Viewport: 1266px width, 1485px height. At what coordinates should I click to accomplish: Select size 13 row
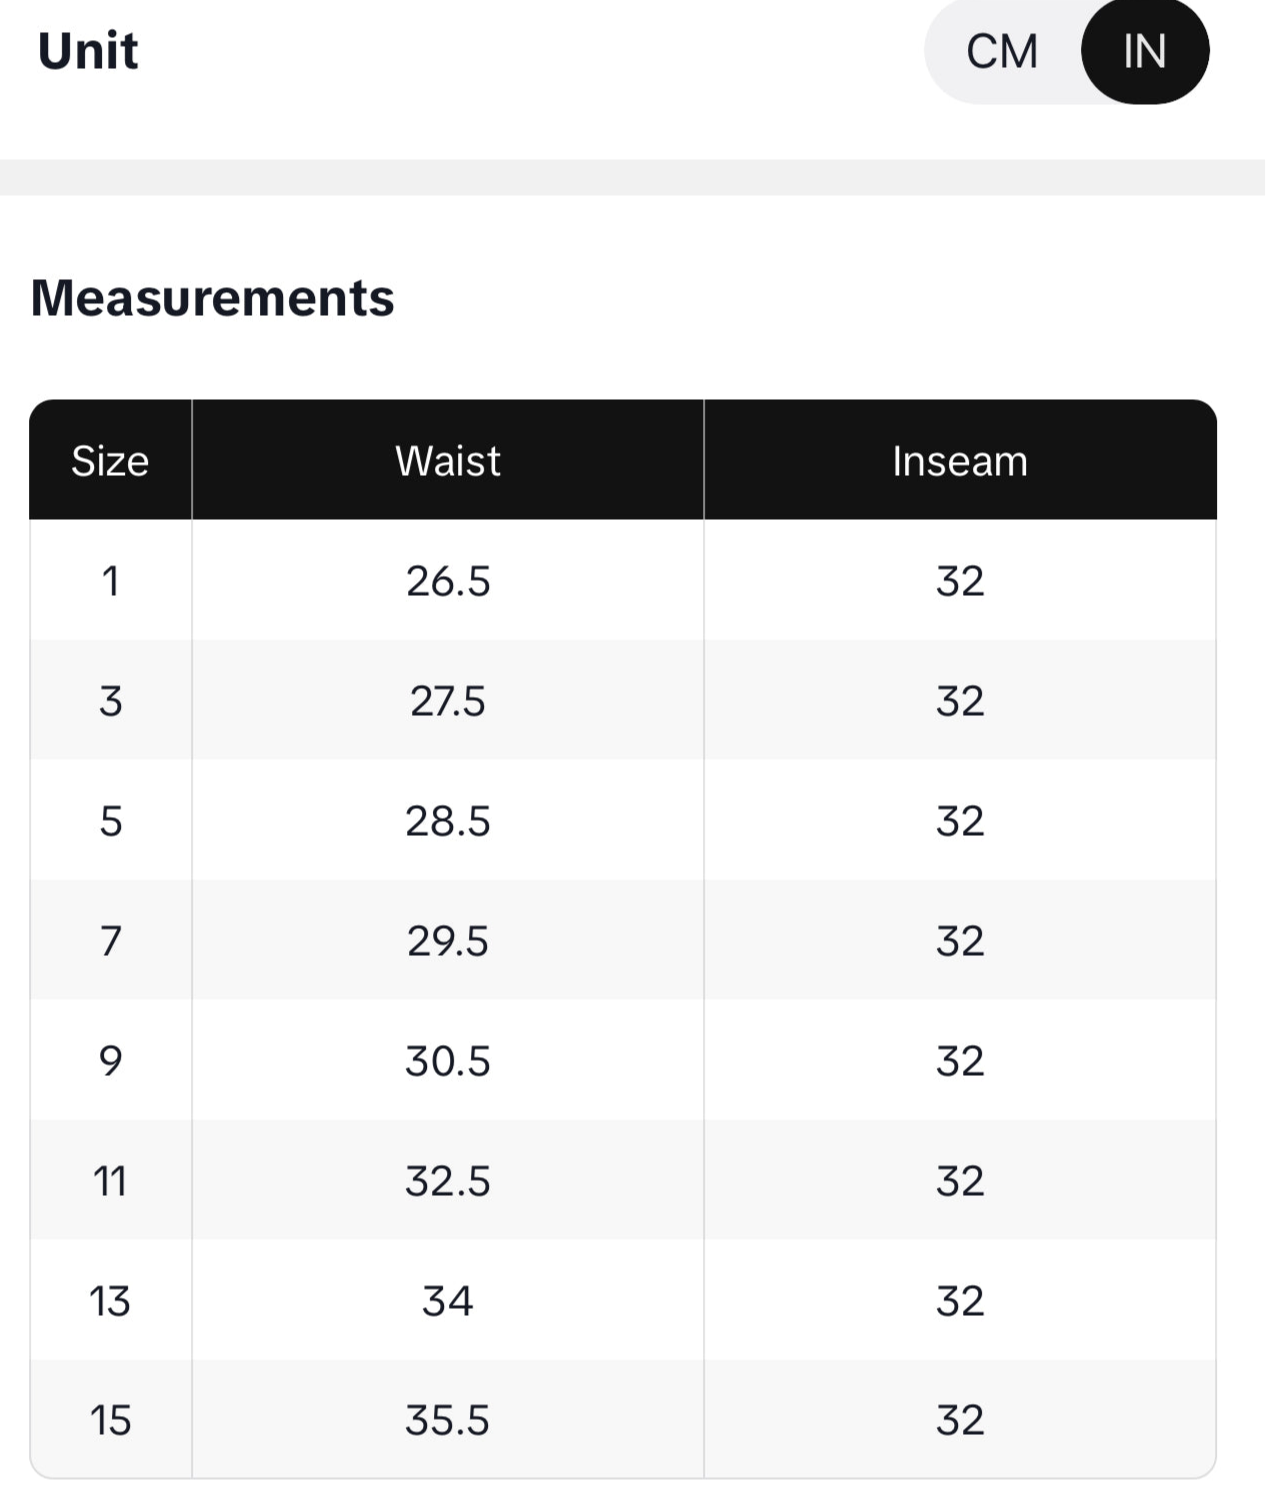110,1301
